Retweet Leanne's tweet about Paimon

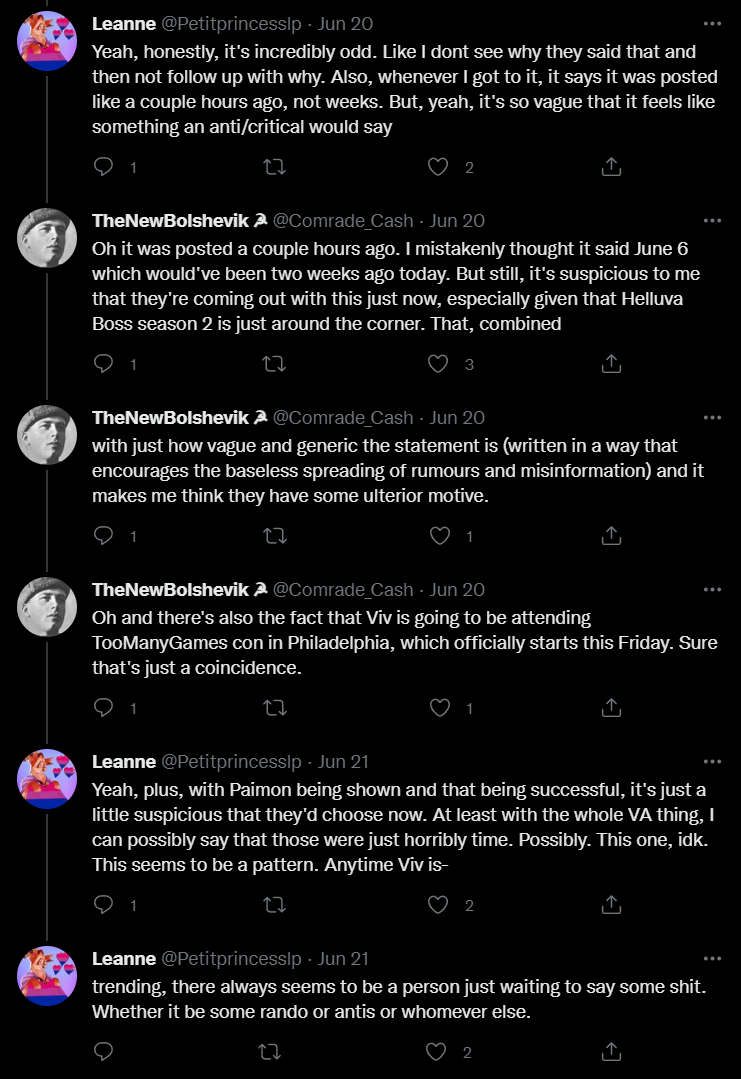[275, 904]
